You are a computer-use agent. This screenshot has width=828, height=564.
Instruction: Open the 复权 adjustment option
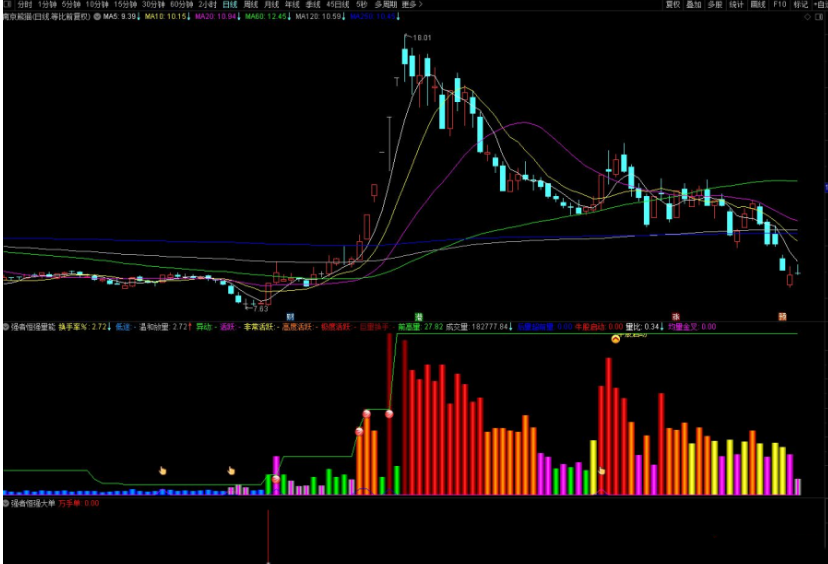(x=672, y=4)
